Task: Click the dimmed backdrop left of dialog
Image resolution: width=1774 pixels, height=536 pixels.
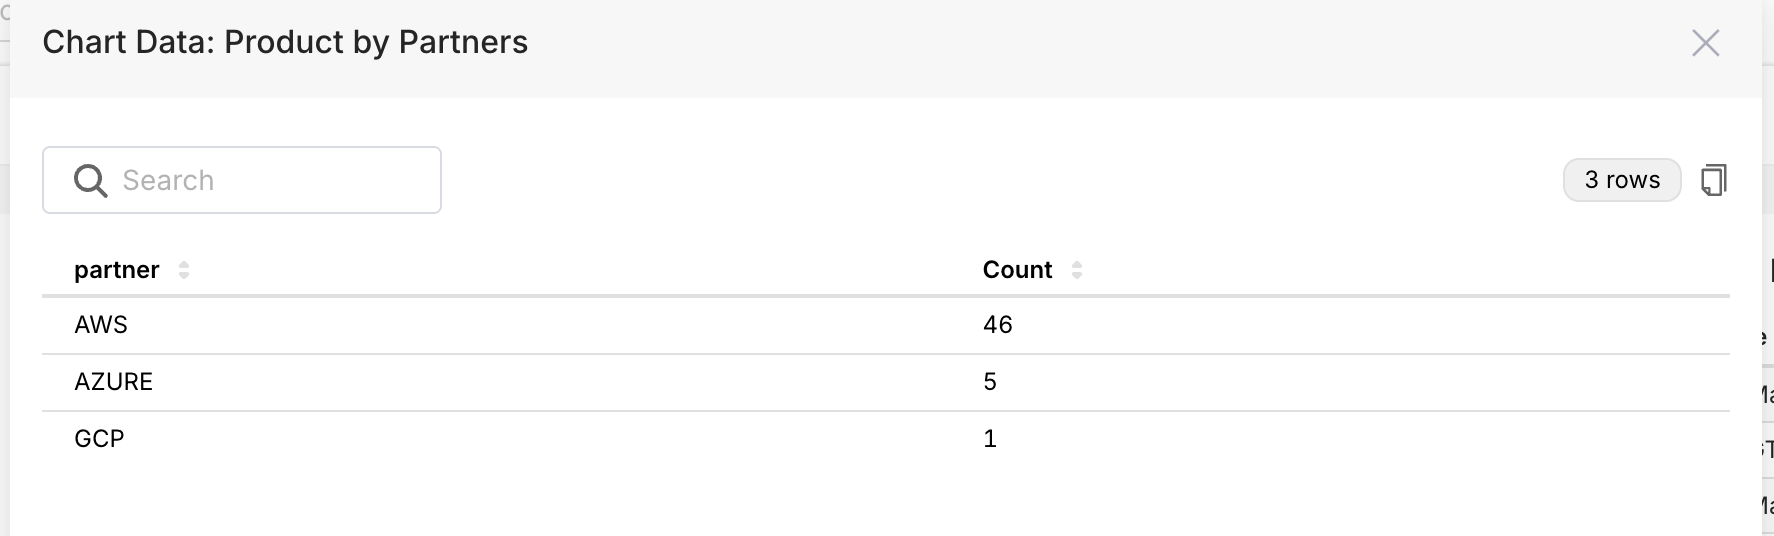Action: click(x=4, y=300)
